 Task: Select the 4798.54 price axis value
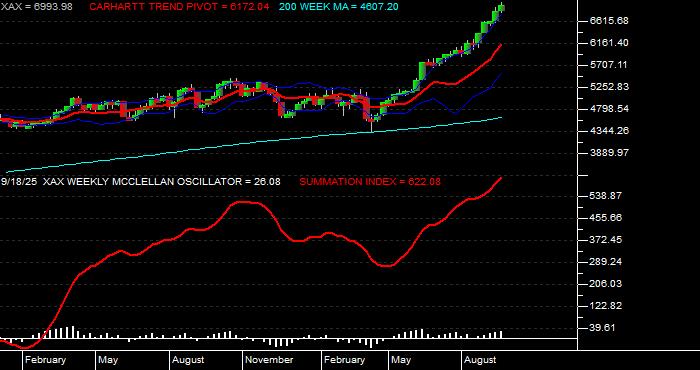click(609, 109)
